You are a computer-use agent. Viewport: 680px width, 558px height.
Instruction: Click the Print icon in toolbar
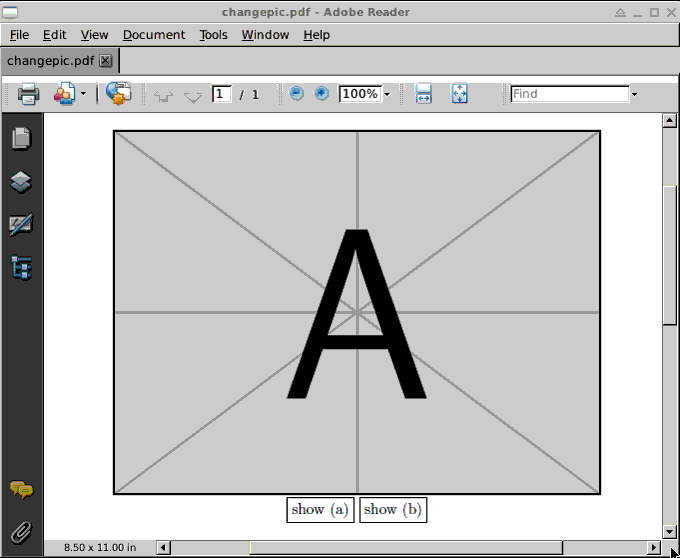(x=29, y=94)
